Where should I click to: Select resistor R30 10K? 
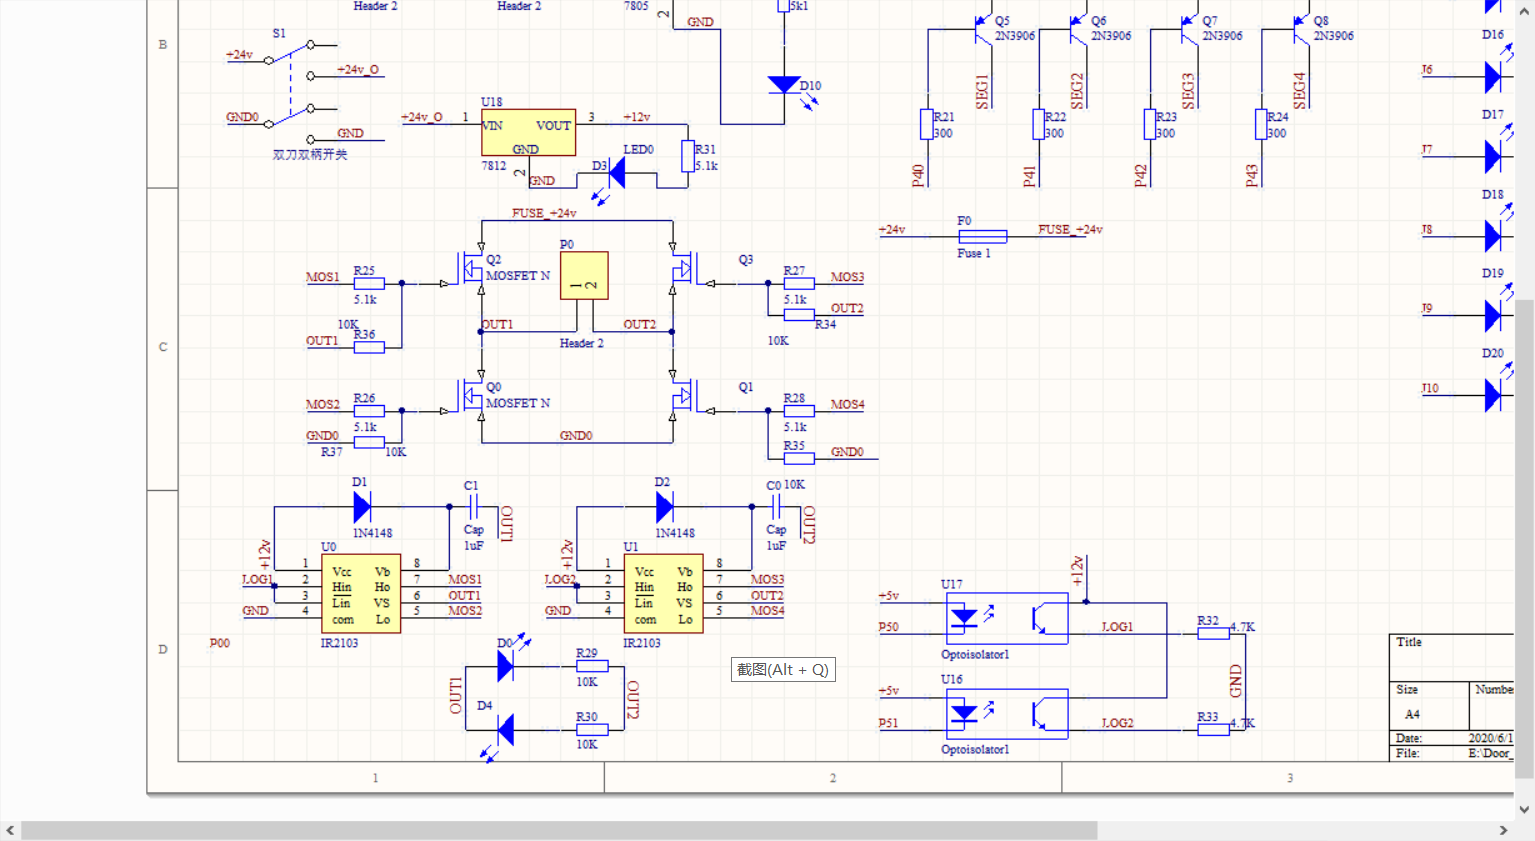tap(592, 730)
